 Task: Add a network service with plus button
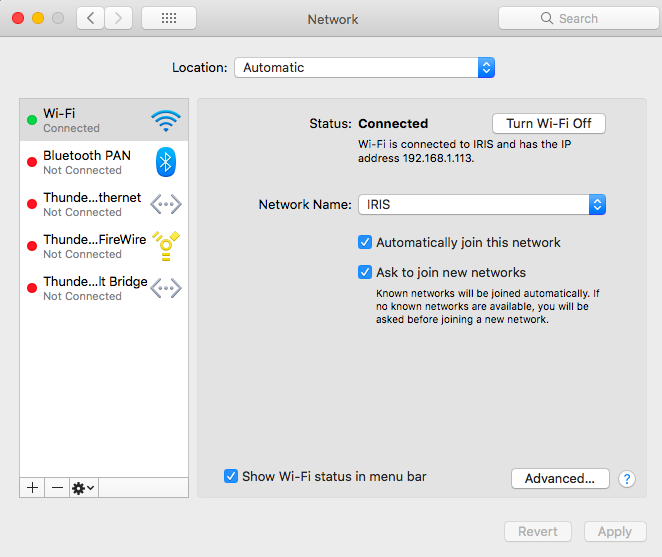[x=32, y=487]
